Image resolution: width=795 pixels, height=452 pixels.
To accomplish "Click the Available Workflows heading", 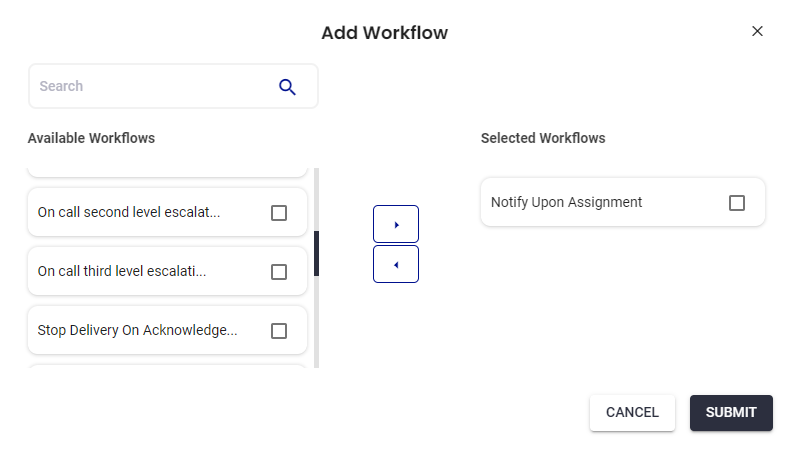I will coord(91,138).
